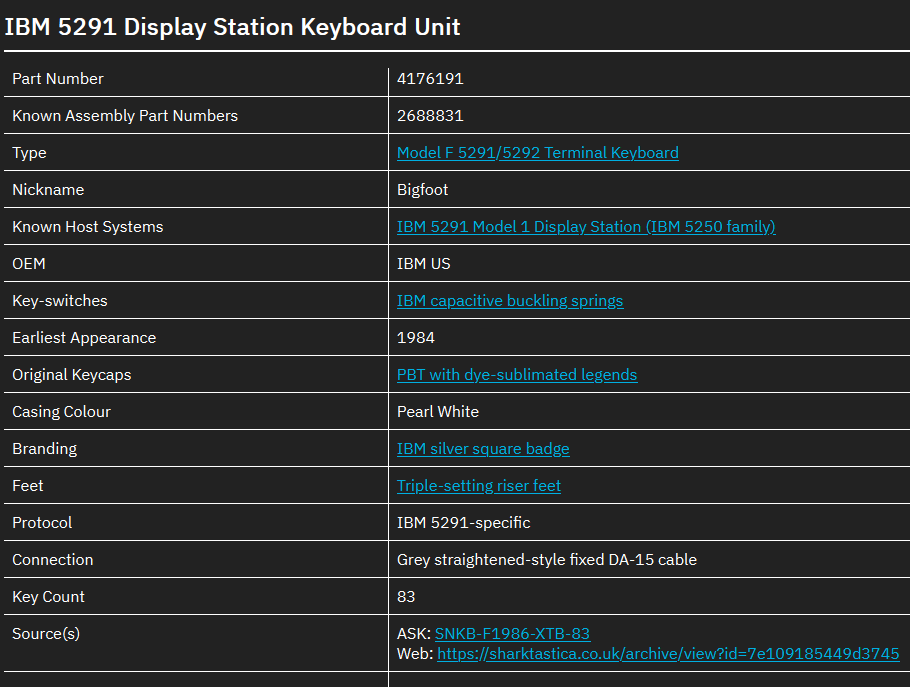
Task: Open the IBM silver square badge link
Action: tap(483, 448)
